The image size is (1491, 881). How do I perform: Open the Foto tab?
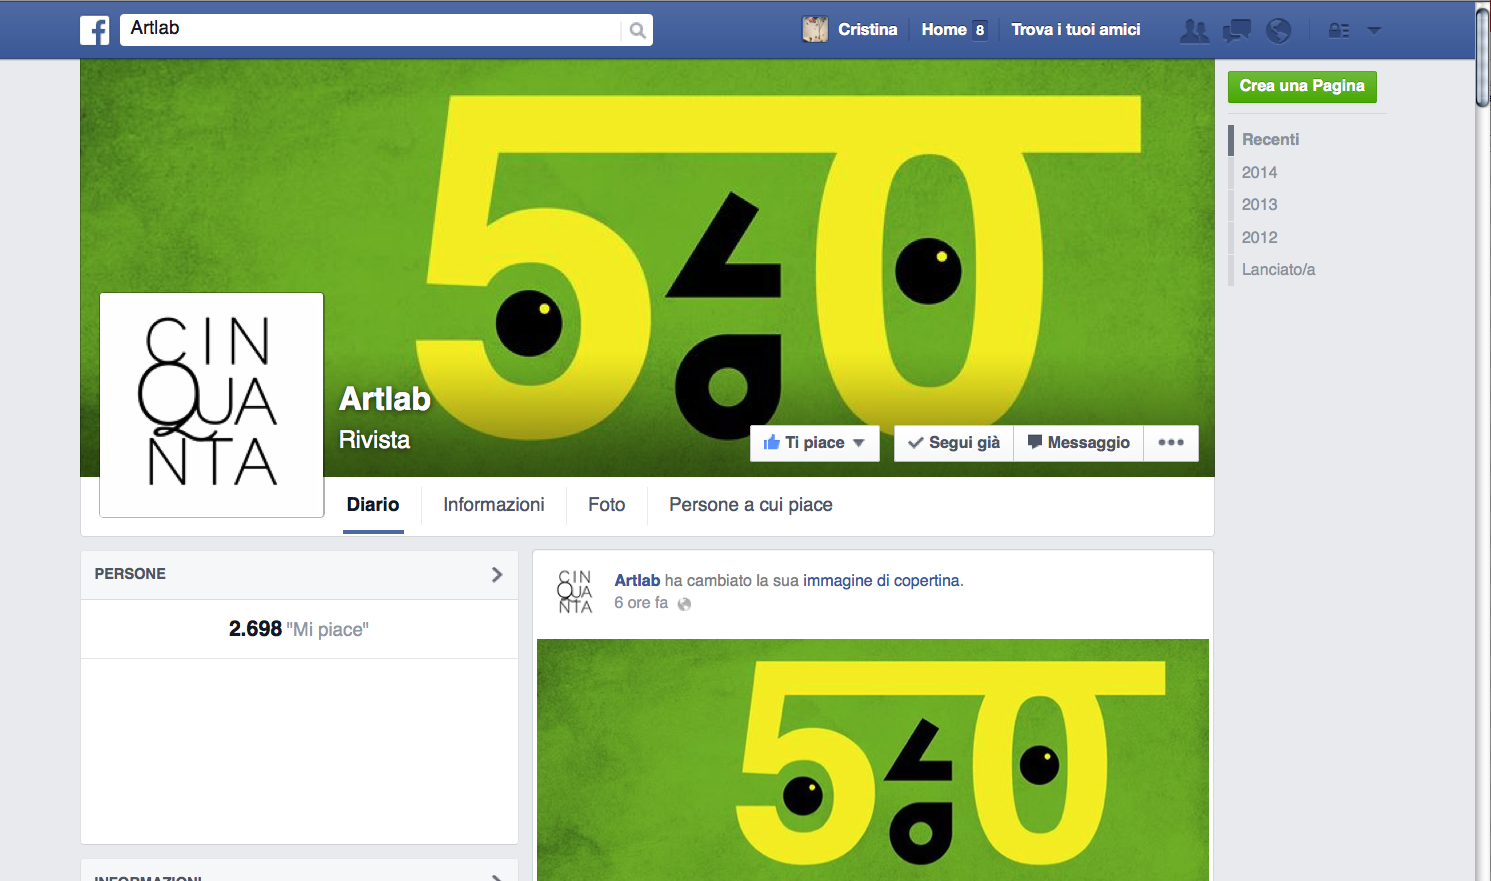click(606, 505)
